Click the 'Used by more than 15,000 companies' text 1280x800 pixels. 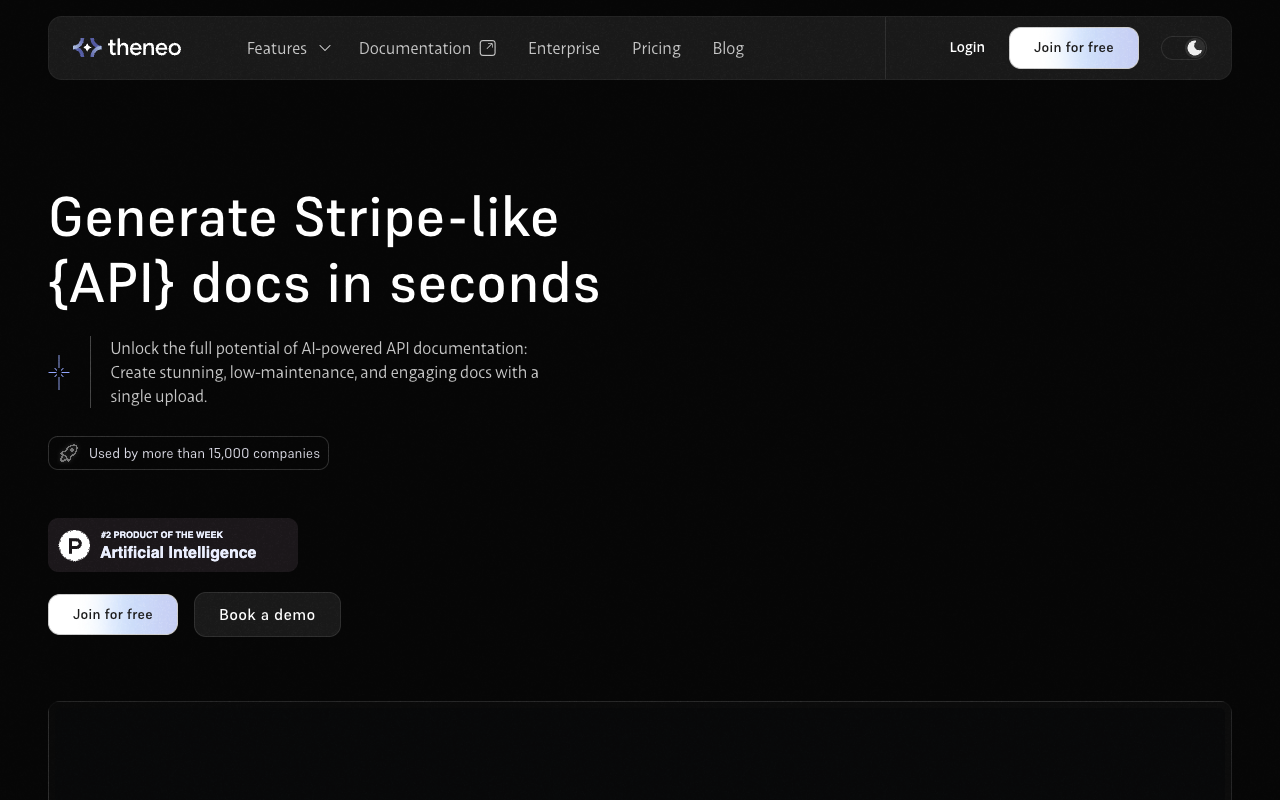click(x=204, y=453)
